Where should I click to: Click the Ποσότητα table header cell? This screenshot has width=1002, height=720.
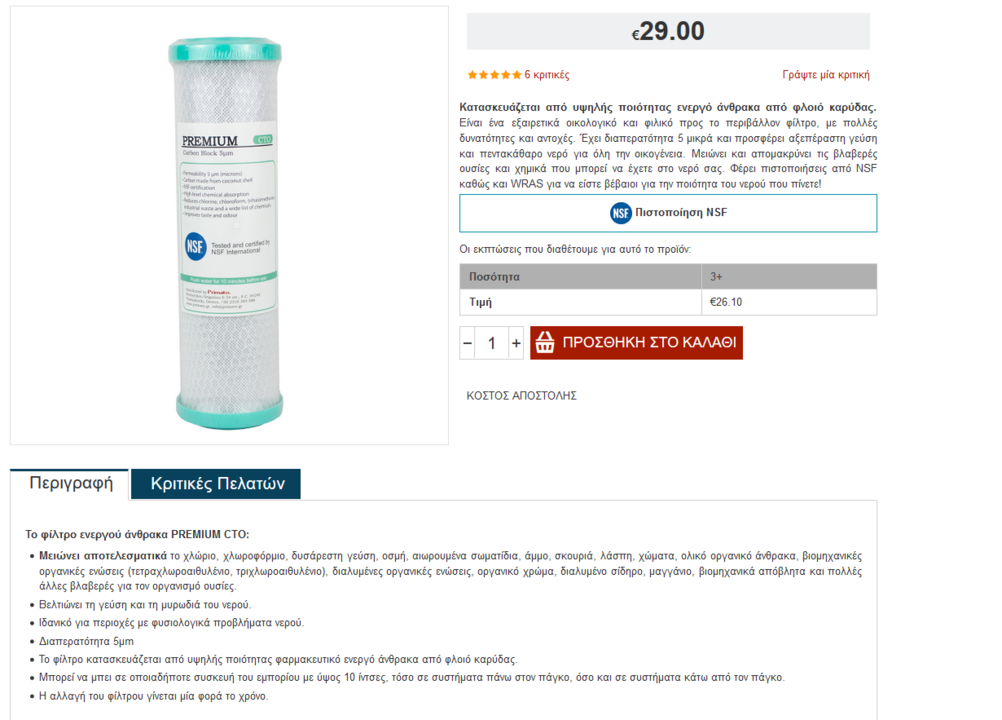click(x=580, y=277)
